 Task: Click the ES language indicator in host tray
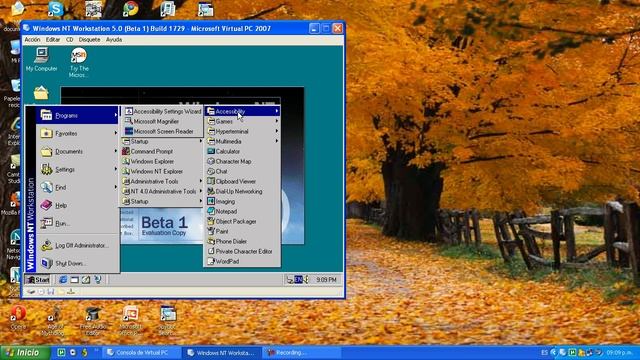pos(544,352)
